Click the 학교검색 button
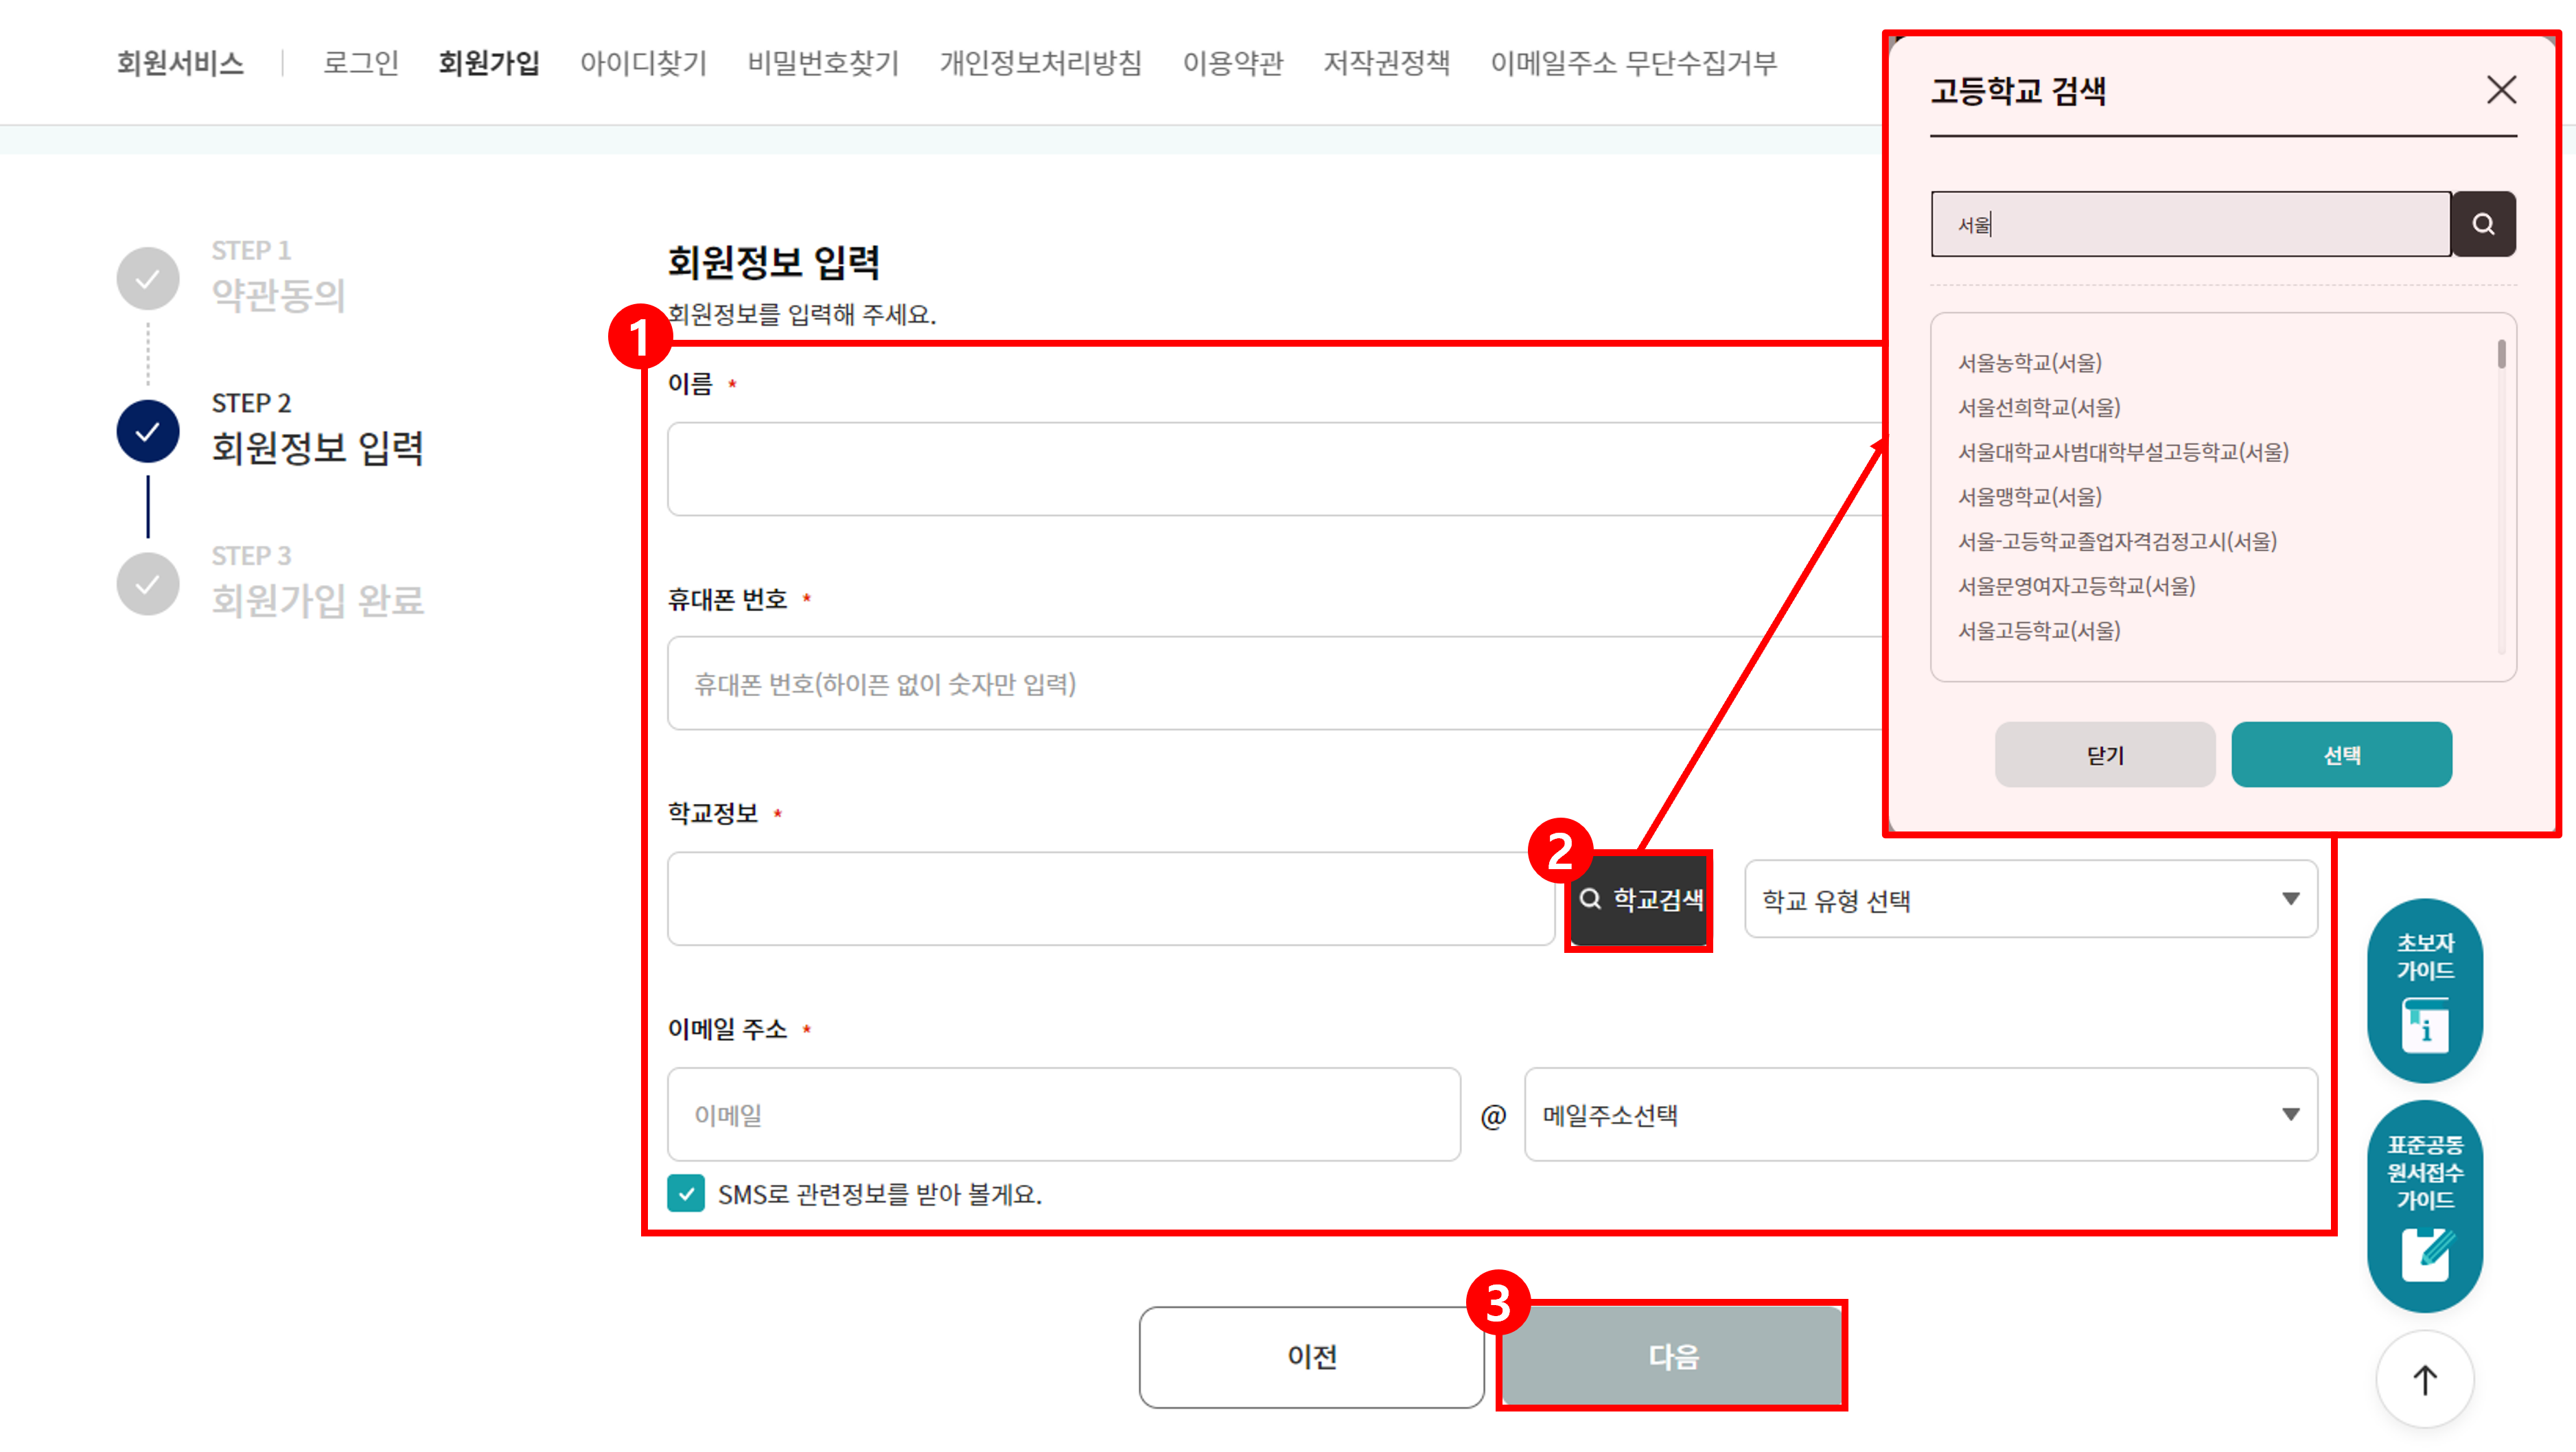This screenshot has height=1452, width=2576. click(1640, 900)
